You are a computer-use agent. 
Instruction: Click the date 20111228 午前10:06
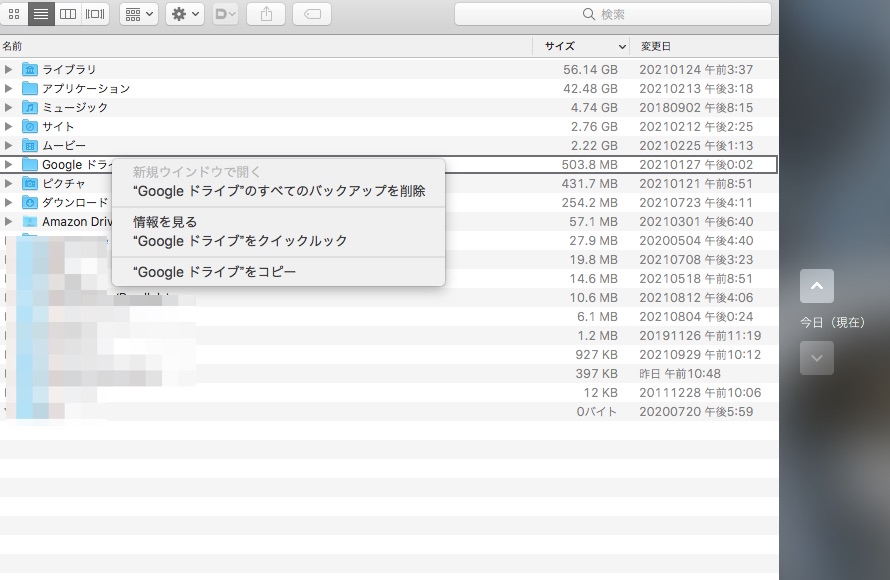tap(700, 393)
